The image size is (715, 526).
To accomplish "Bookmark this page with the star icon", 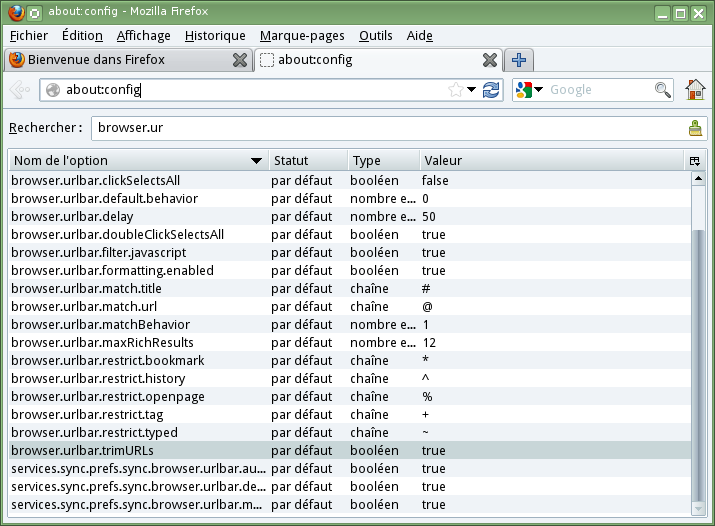I will (x=456, y=90).
